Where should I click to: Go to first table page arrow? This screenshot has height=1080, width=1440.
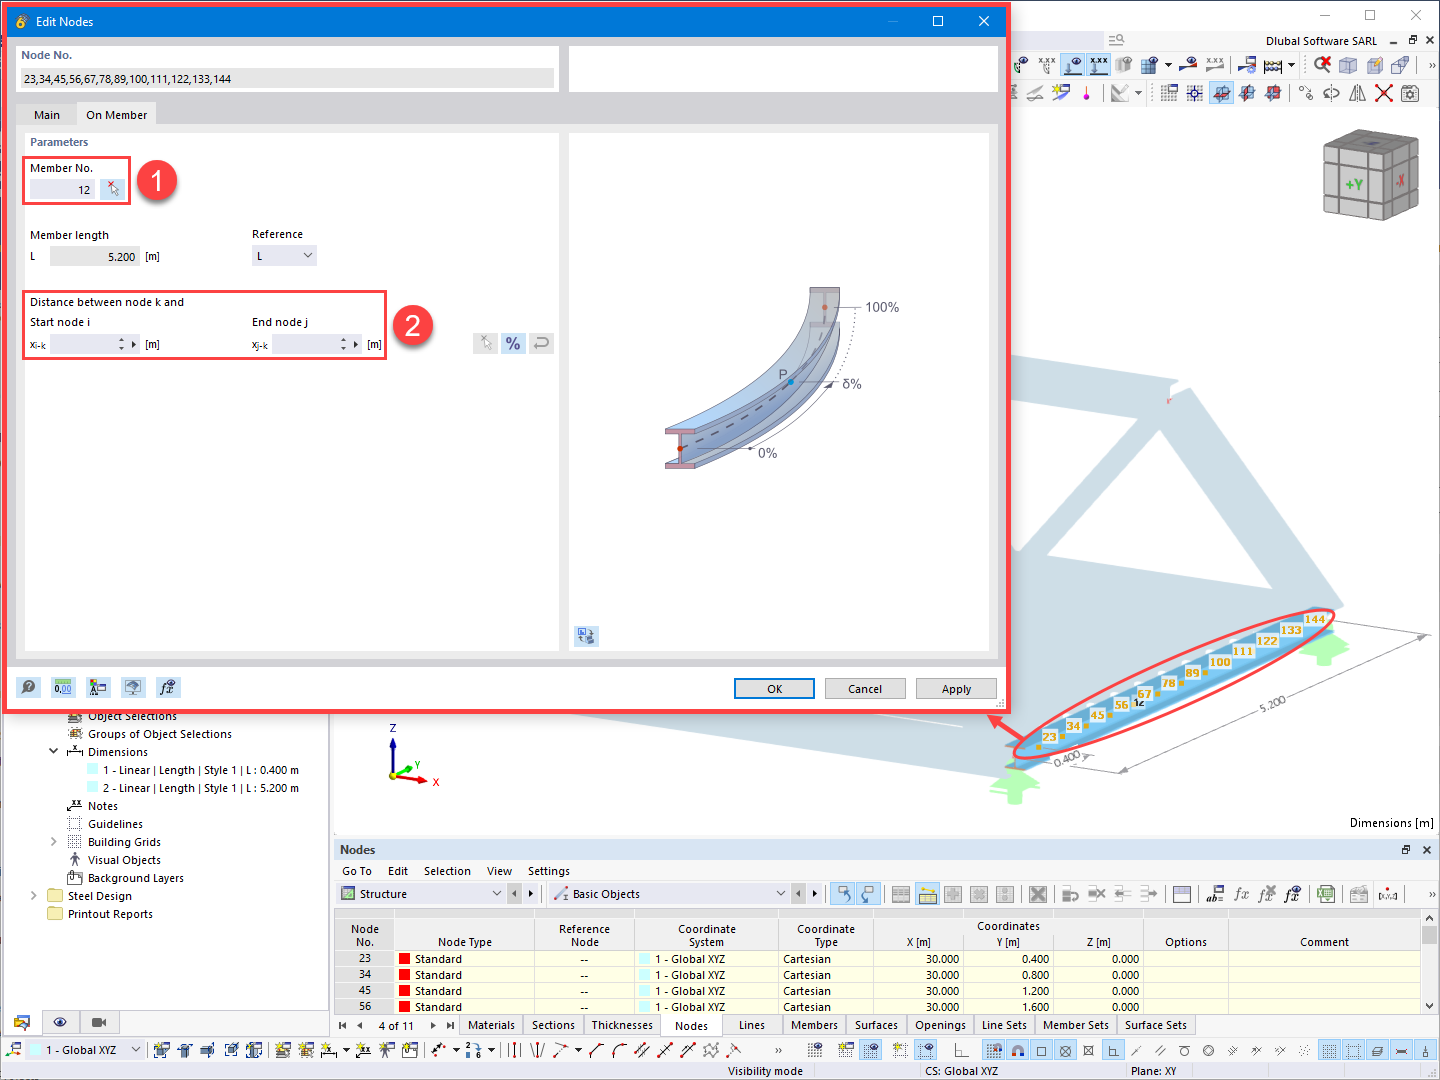tap(343, 1025)
